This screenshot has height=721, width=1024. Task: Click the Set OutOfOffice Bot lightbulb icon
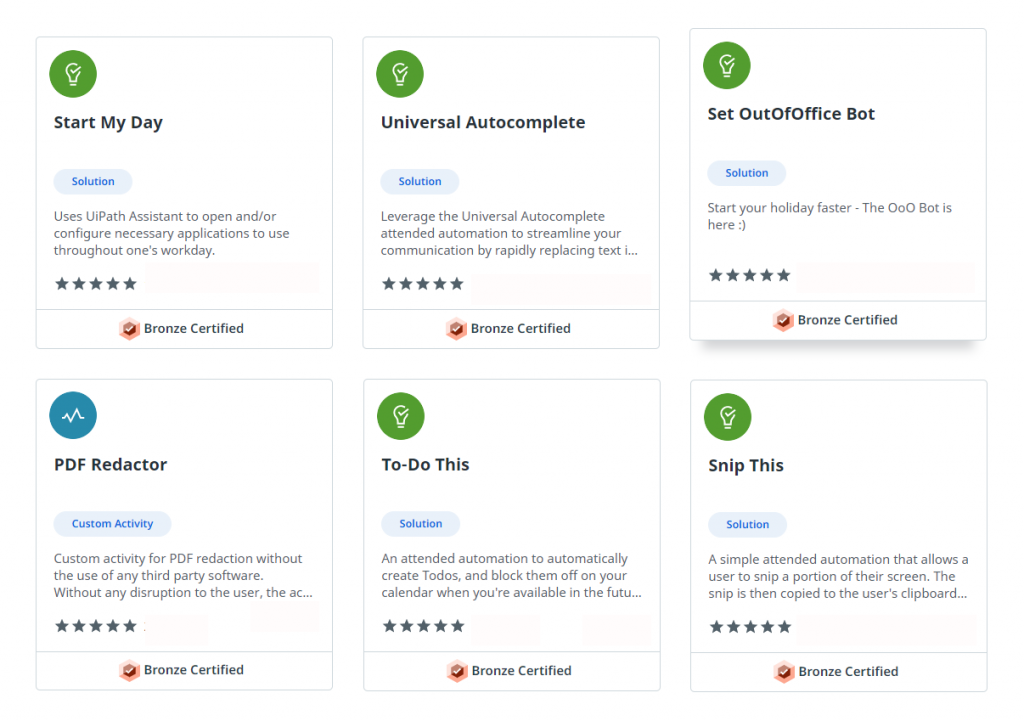[727, 65]
